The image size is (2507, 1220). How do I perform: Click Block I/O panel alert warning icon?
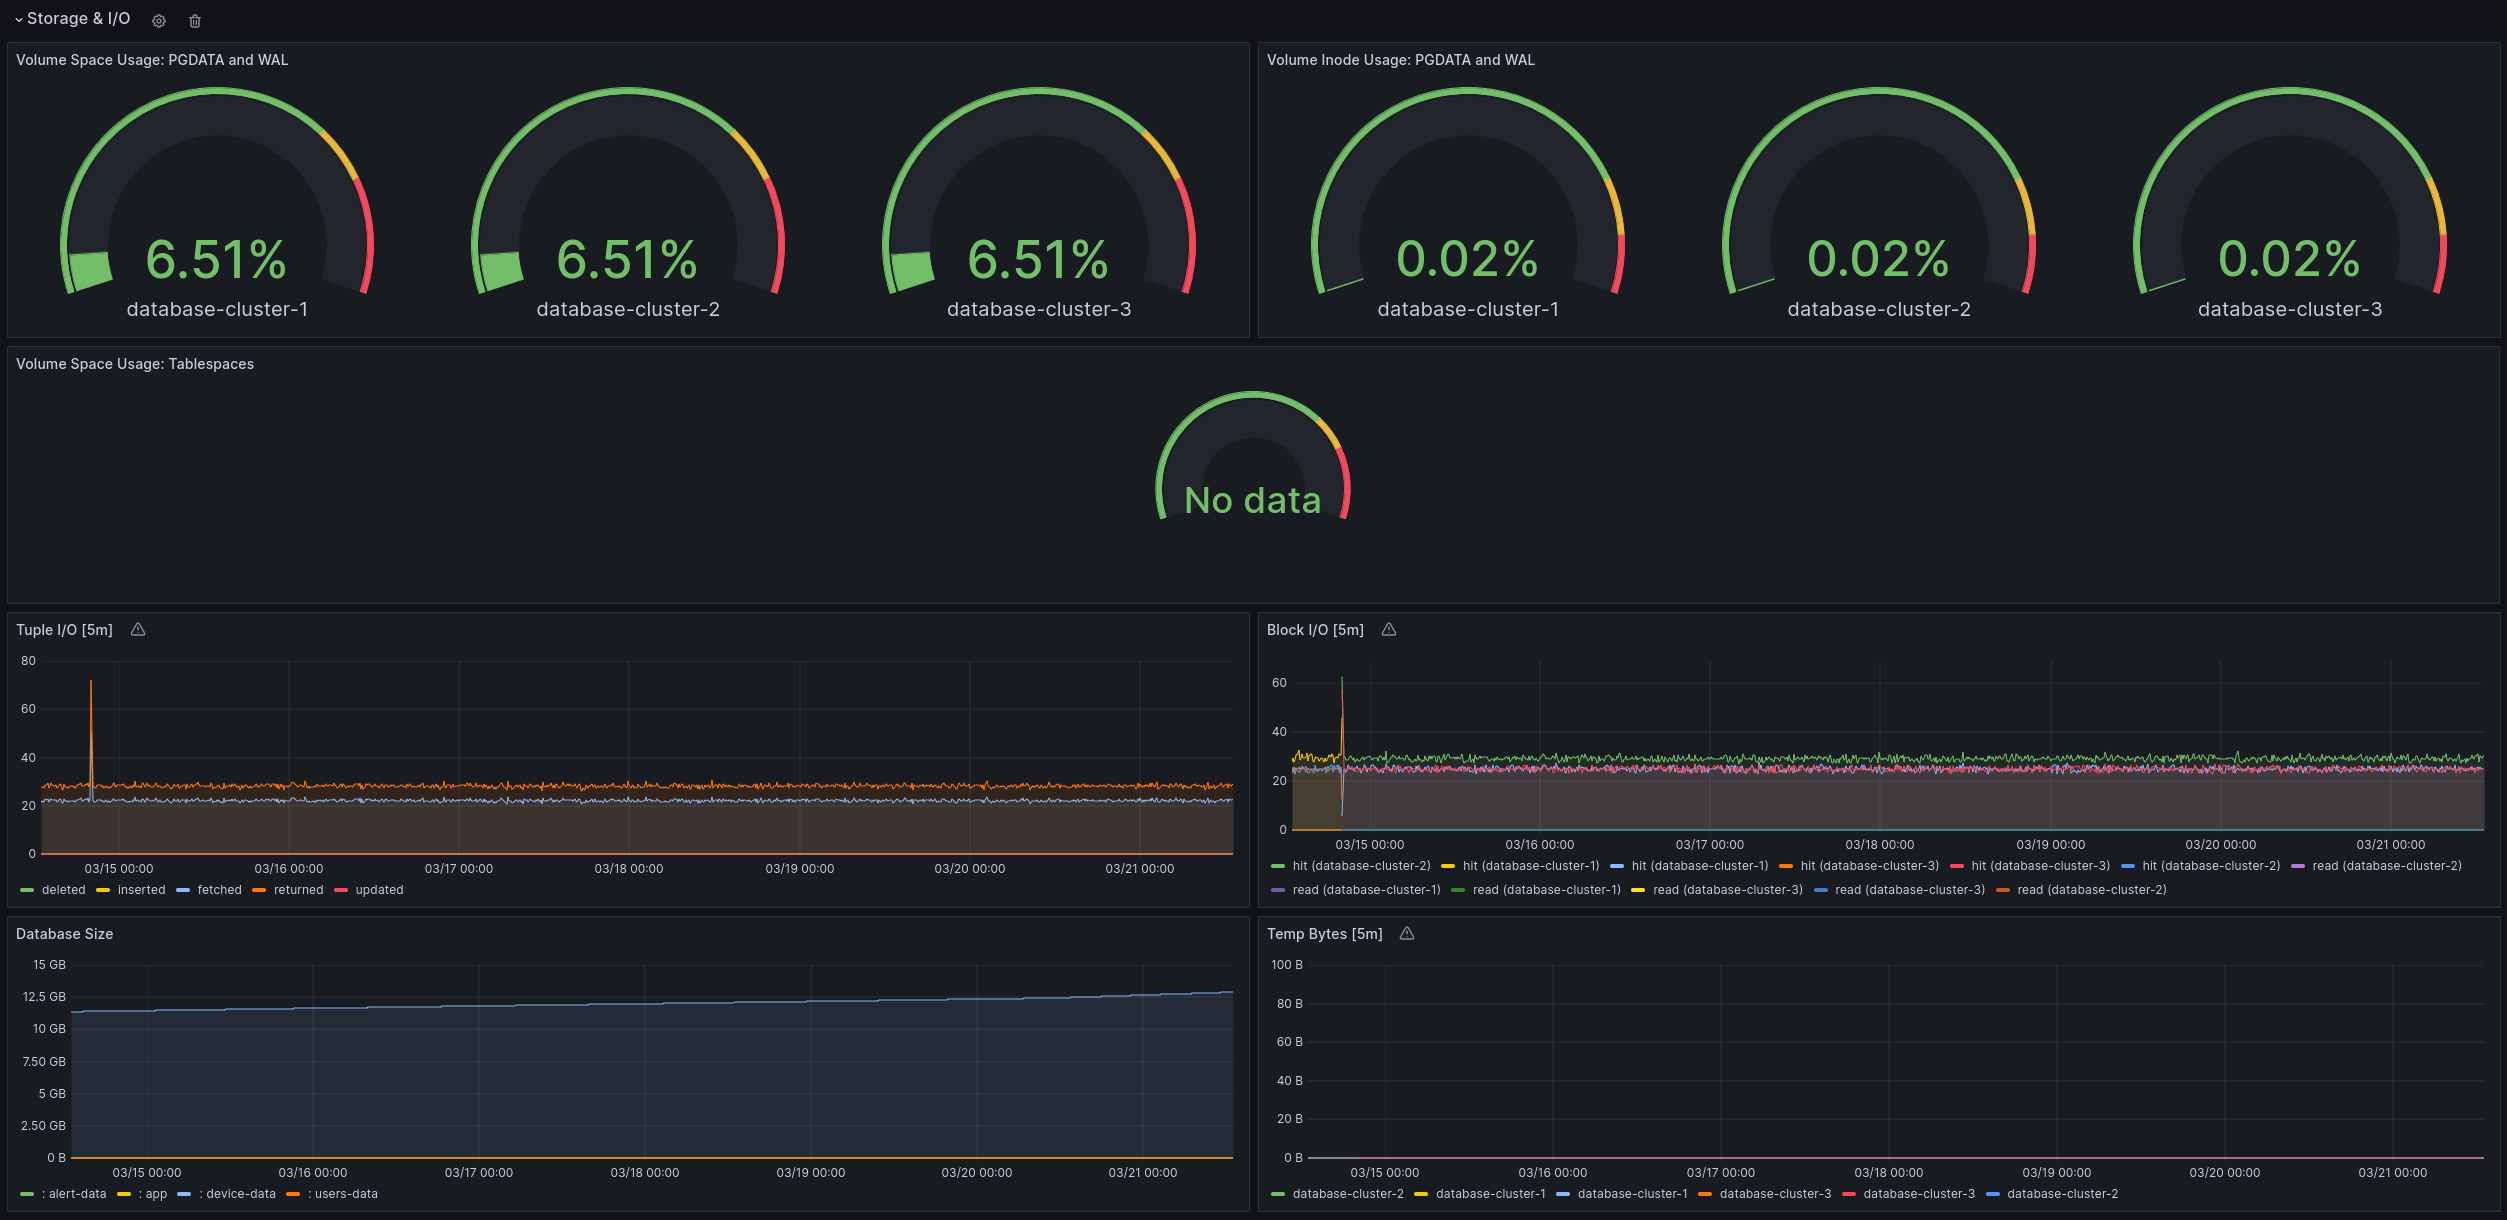tap(1389, 630)
